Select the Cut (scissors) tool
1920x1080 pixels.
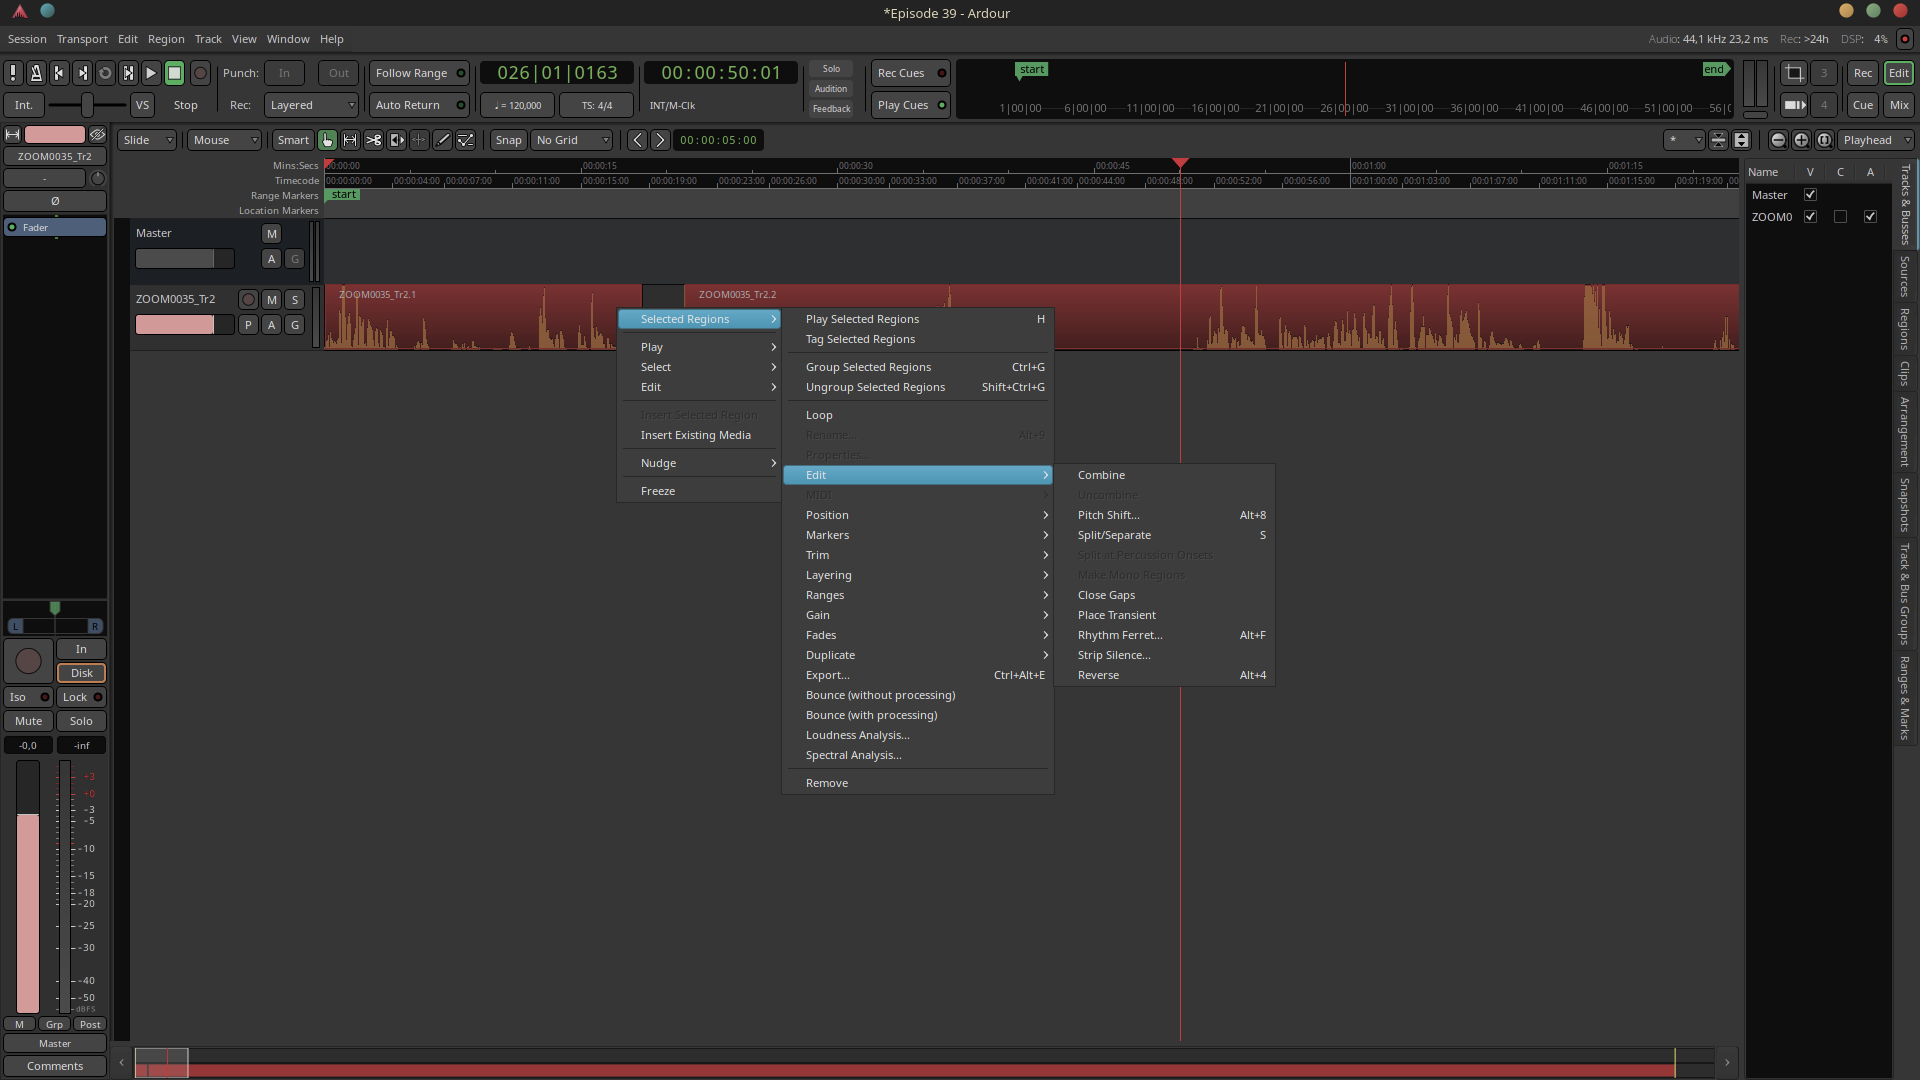coord(373,140)
